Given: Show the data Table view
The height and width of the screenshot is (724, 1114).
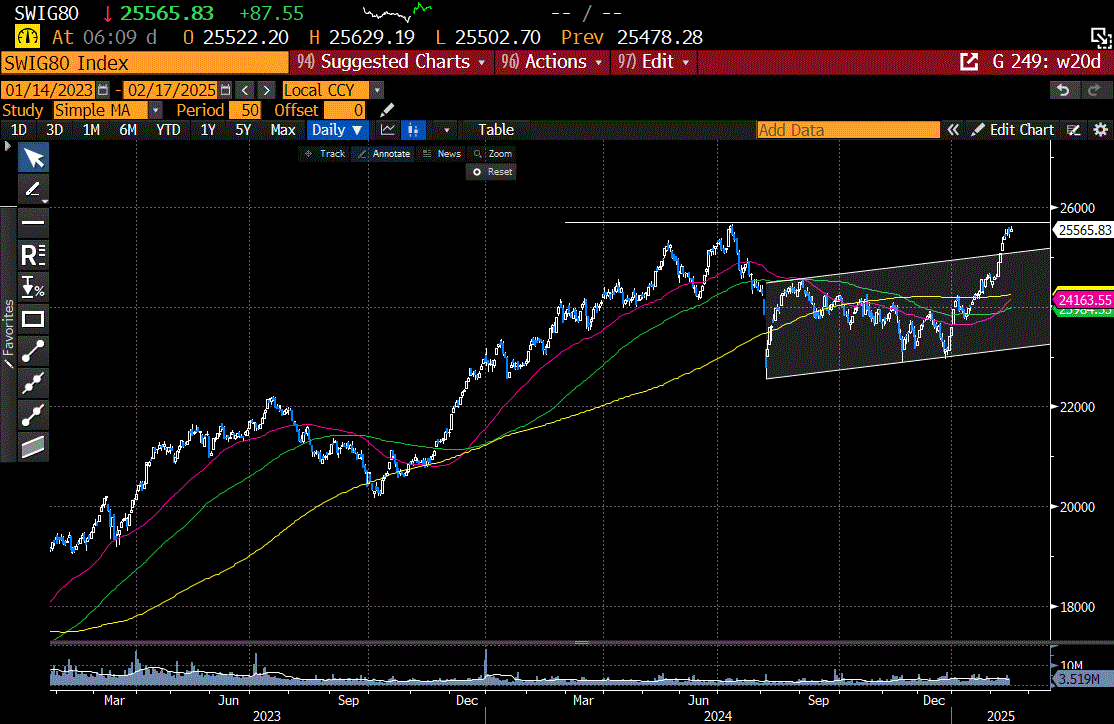Looking at the screenshot, I should tap(496, 130).
